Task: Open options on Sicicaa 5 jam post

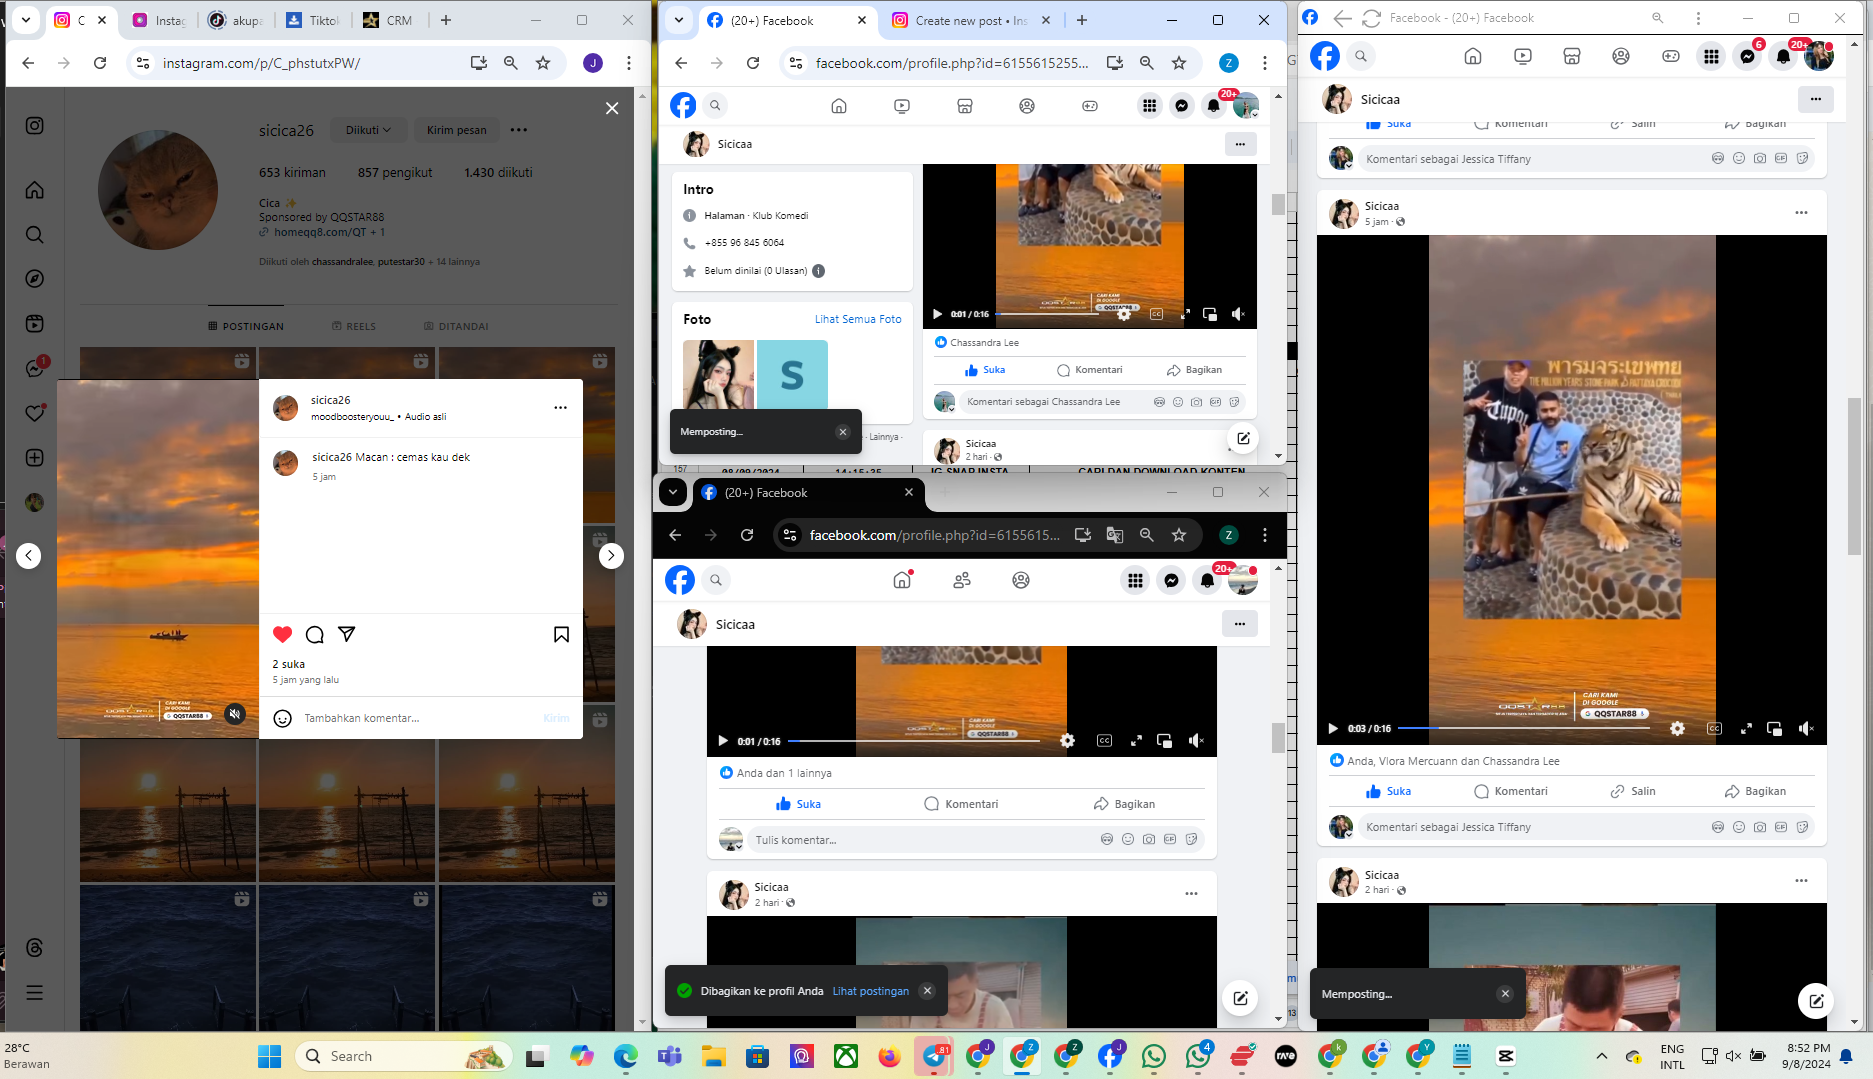Action: click(1801, 213)
